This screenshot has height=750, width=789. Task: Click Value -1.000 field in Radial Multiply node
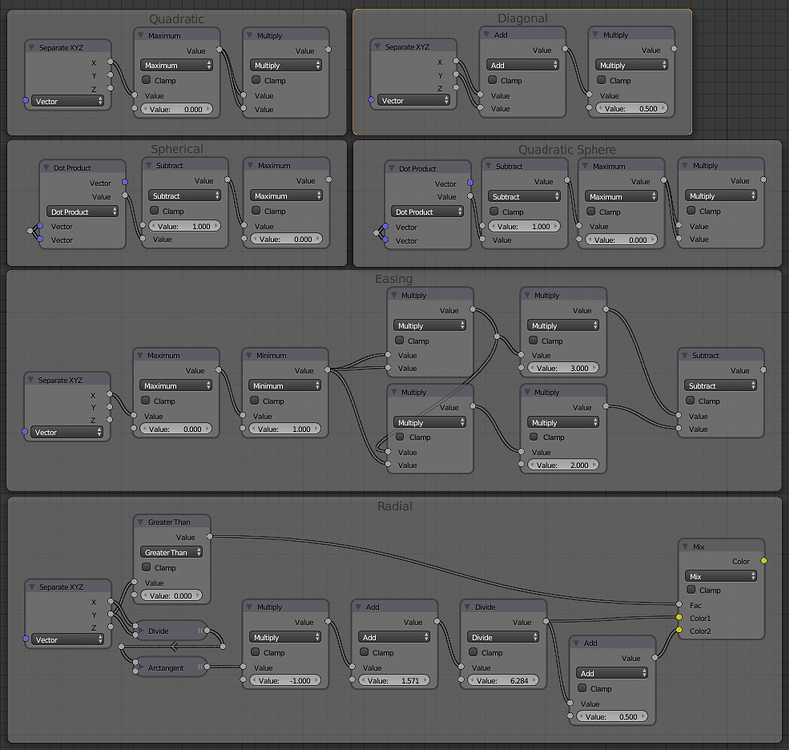pos(285,681)
